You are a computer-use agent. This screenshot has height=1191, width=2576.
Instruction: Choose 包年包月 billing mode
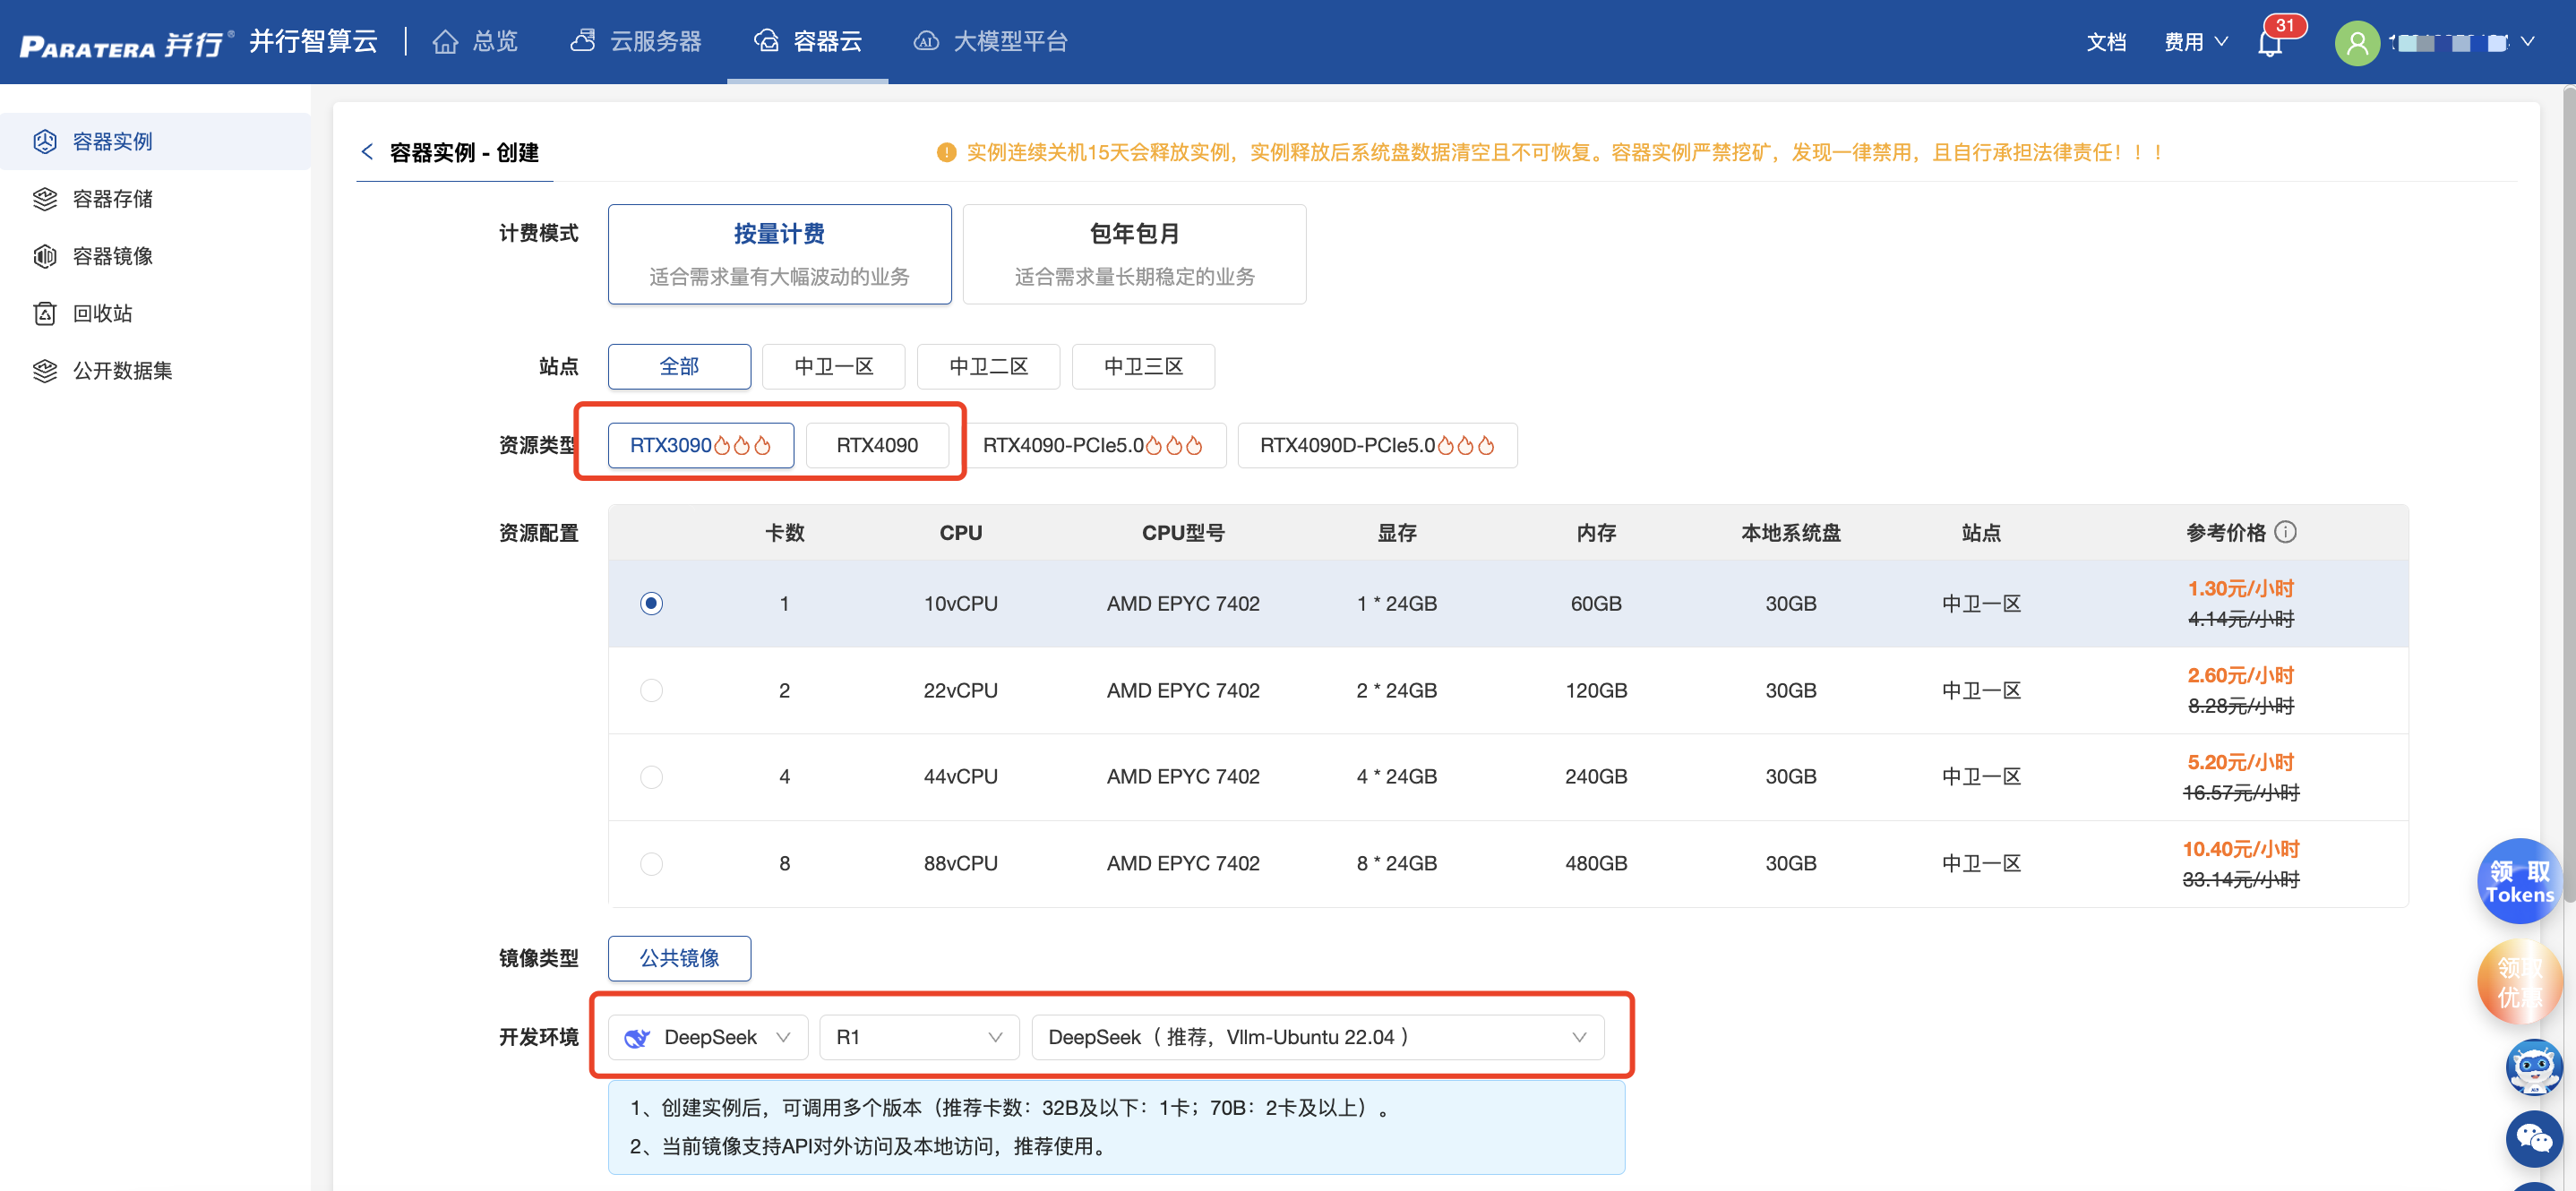click(1134, 254)
